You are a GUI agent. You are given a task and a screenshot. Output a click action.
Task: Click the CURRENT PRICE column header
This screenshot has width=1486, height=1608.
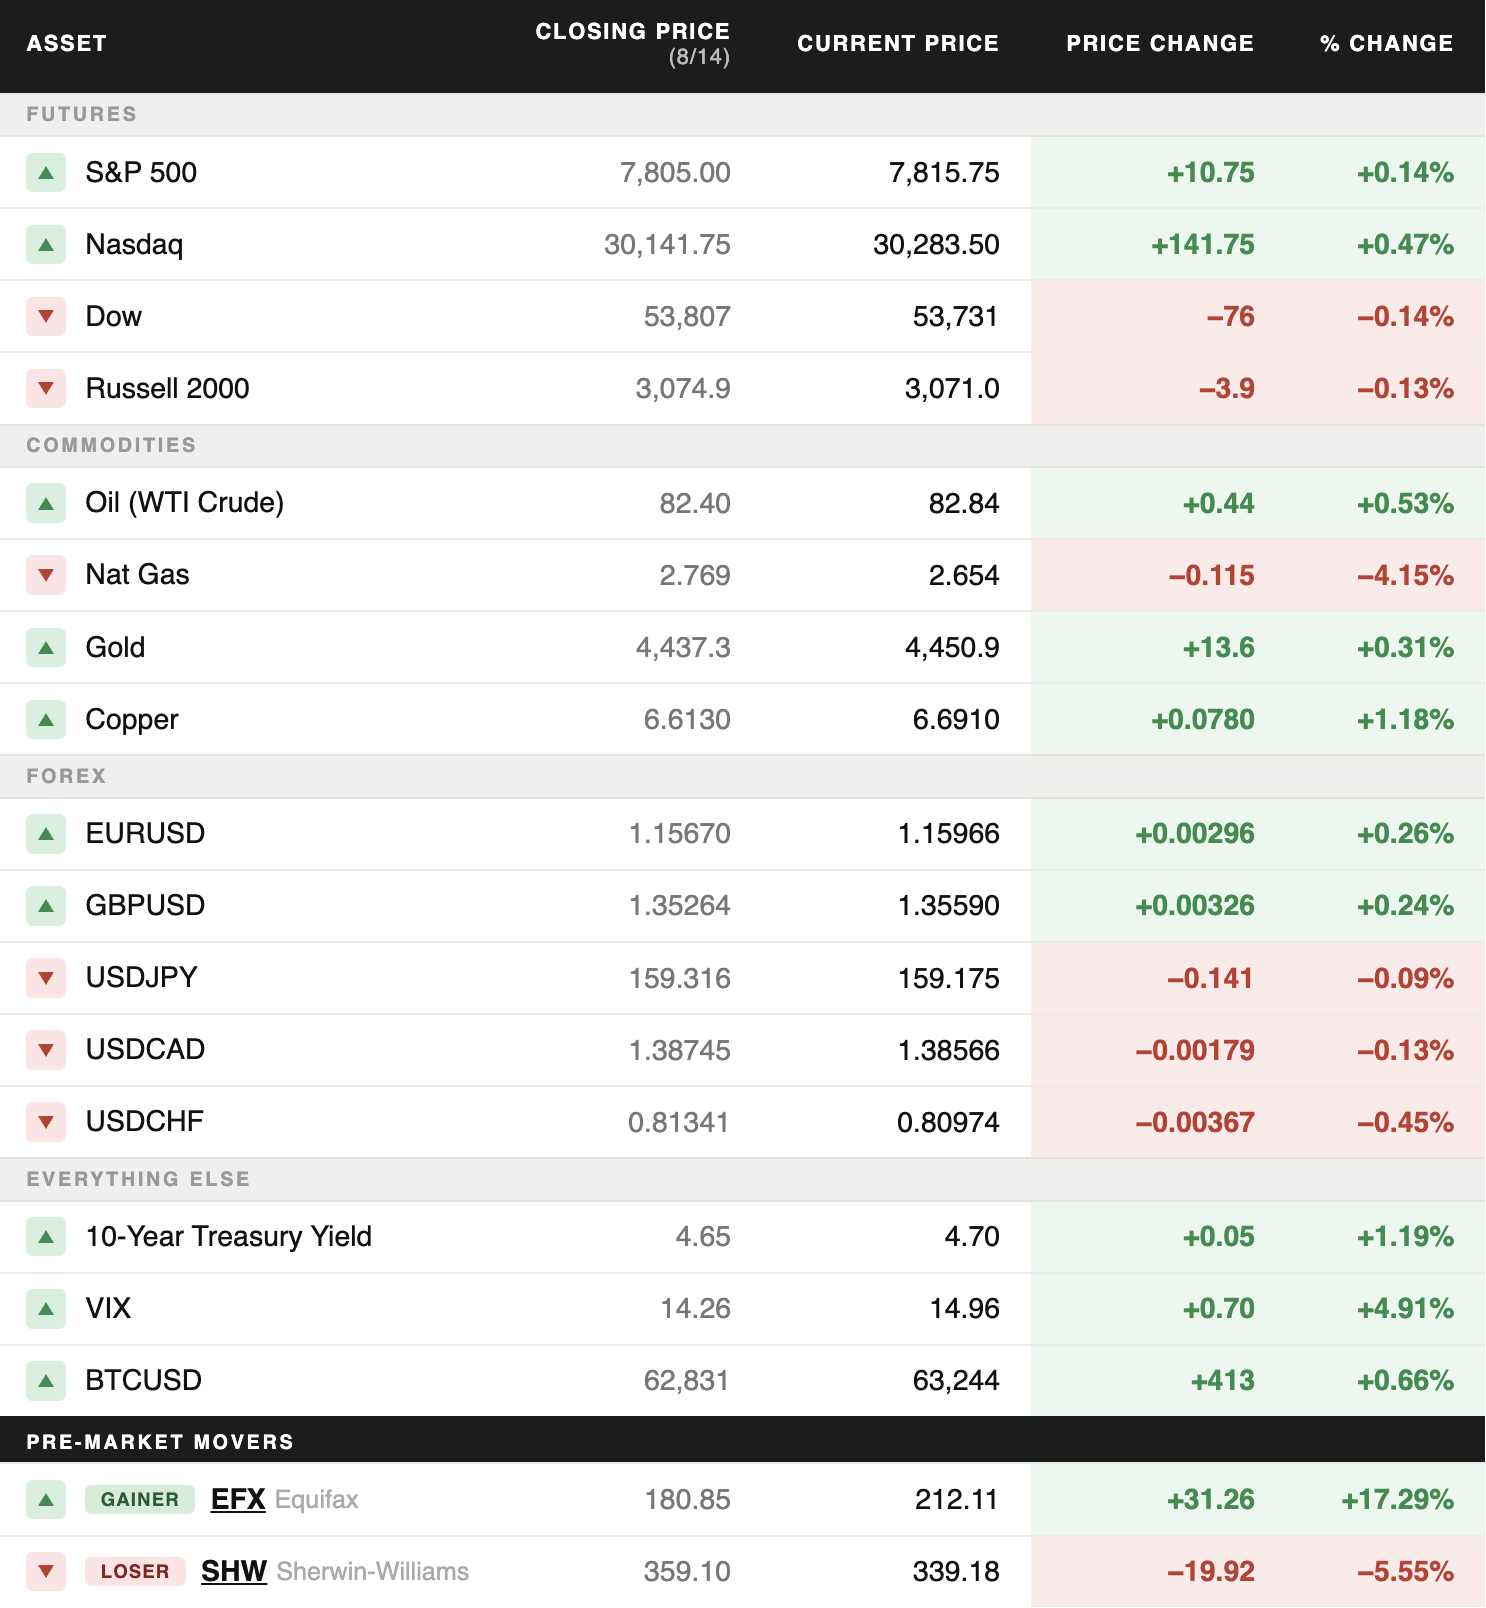[x=898, y=43]
